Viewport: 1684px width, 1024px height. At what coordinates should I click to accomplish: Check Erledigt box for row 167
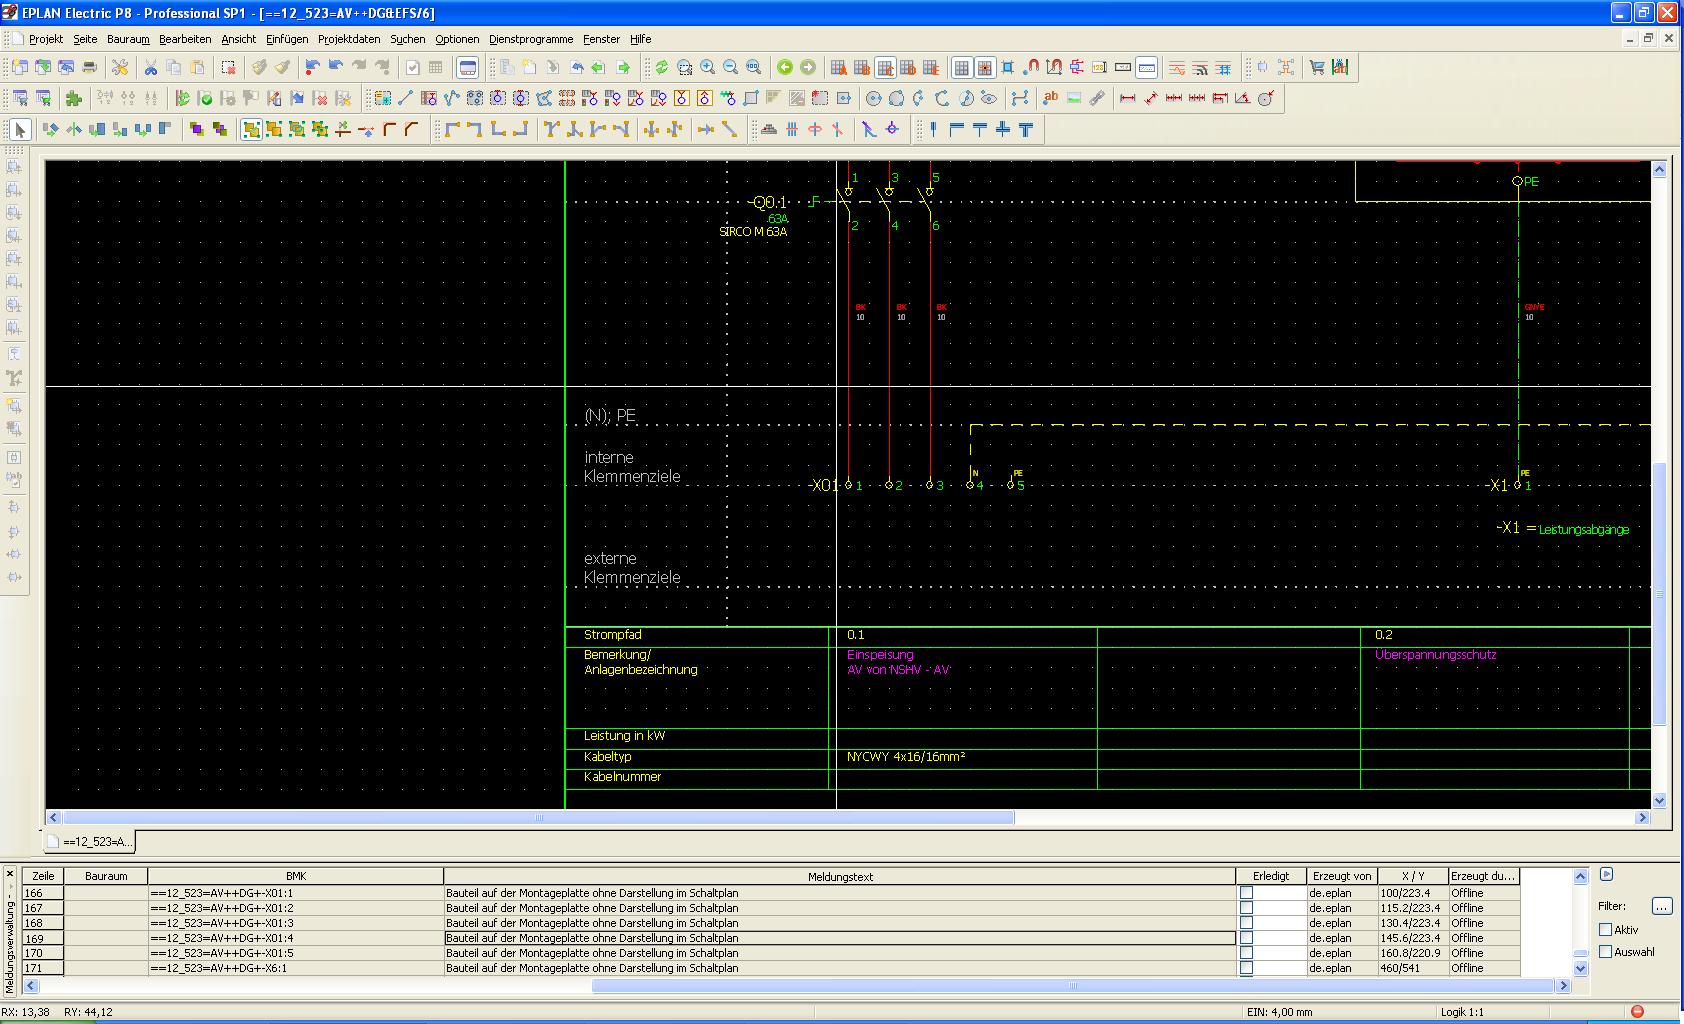click(1246, 908)
